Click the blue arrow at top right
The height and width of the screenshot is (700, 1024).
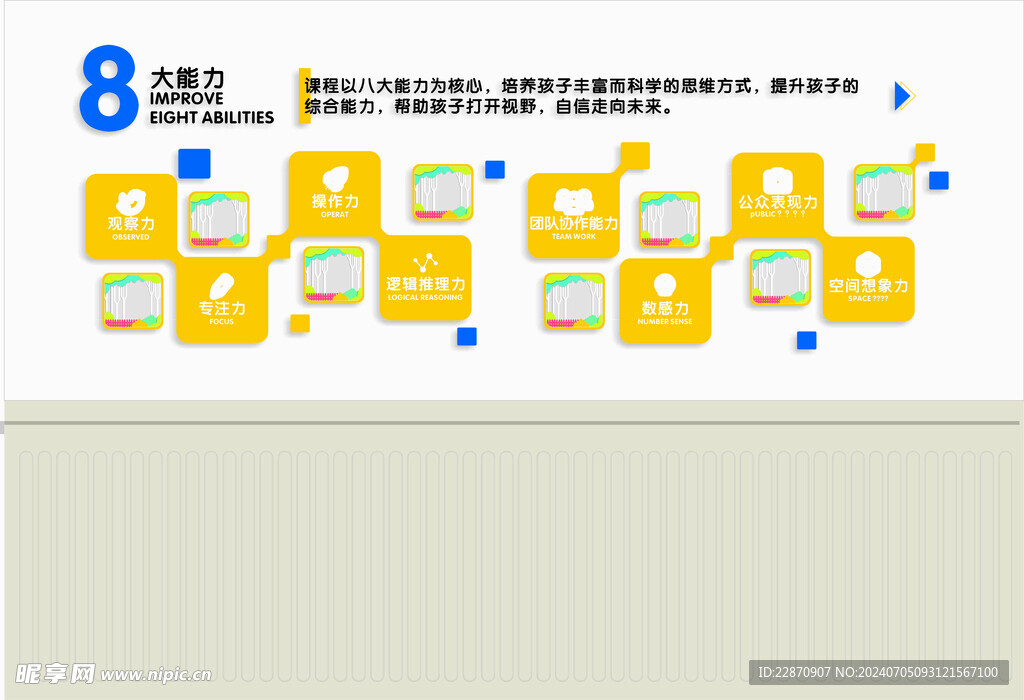tap(903, 95)
